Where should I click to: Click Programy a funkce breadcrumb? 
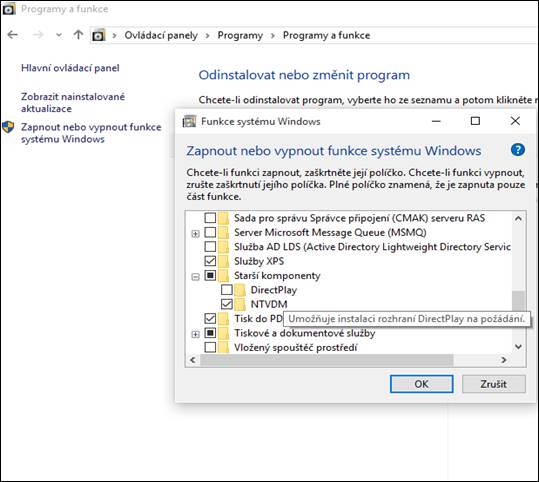pos(326,35)
